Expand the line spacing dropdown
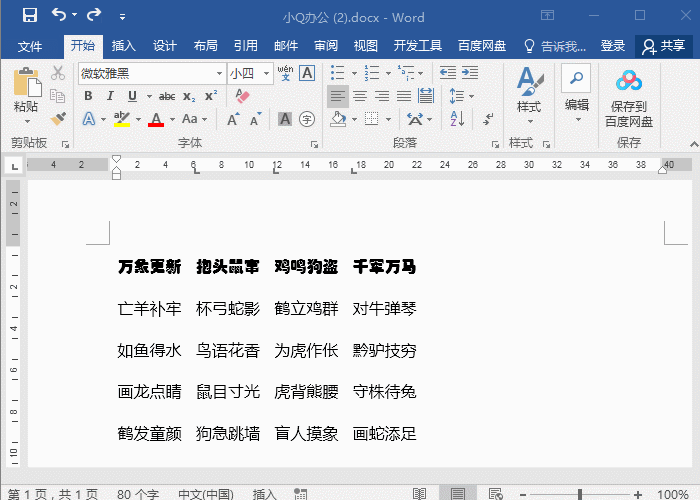The width and height of the screenshot is (700, 500). (470, 96)
